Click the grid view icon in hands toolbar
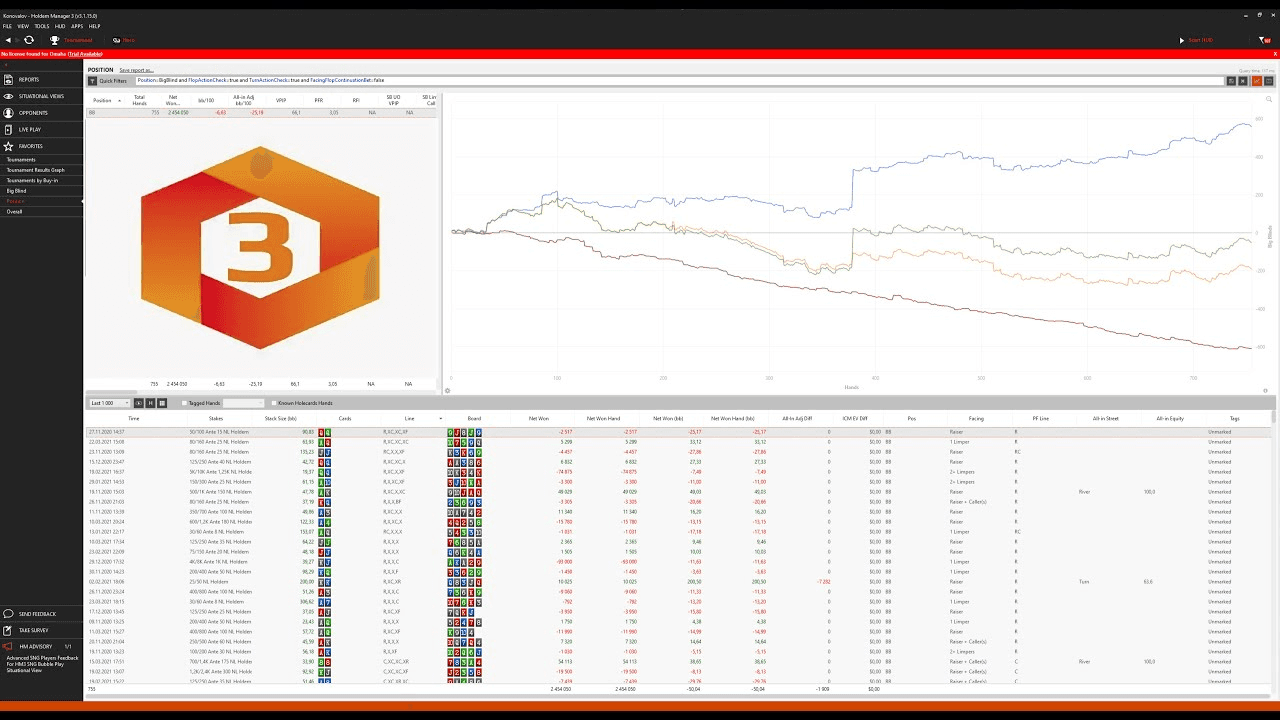The width and height of the screenshot is (1280, 720). pos(162,403)
